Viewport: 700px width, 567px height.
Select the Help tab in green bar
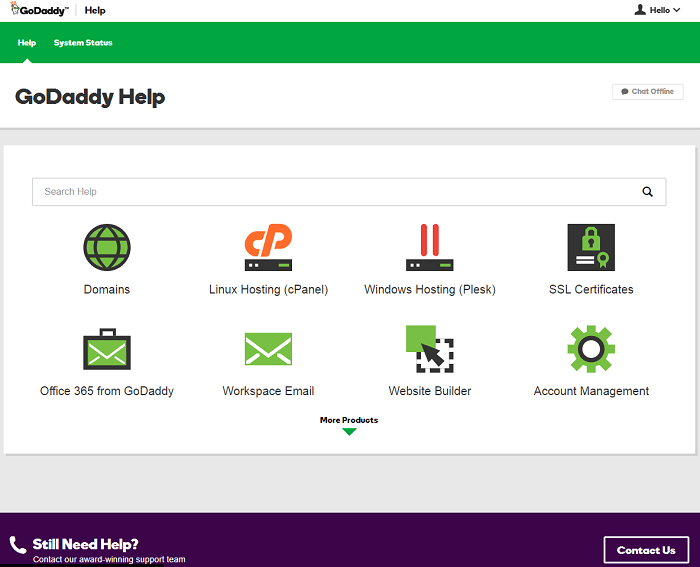27,43
